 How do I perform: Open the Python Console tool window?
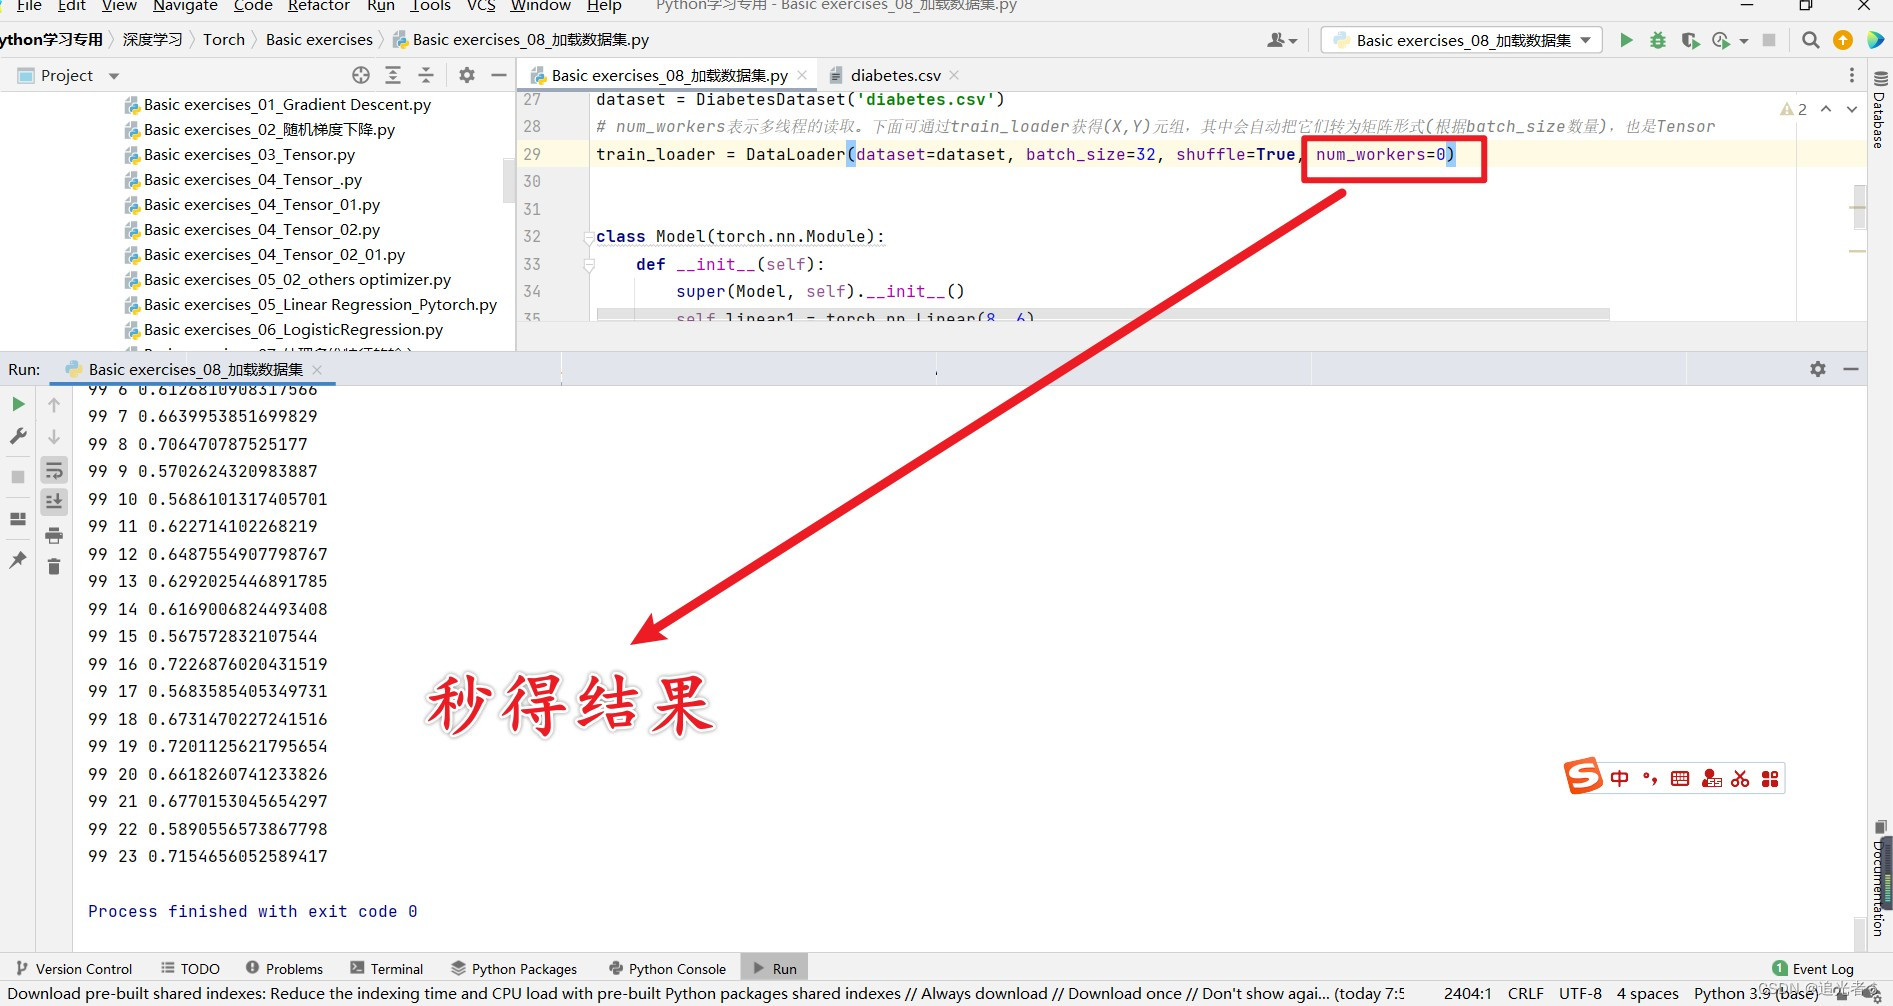coord(667,969)
